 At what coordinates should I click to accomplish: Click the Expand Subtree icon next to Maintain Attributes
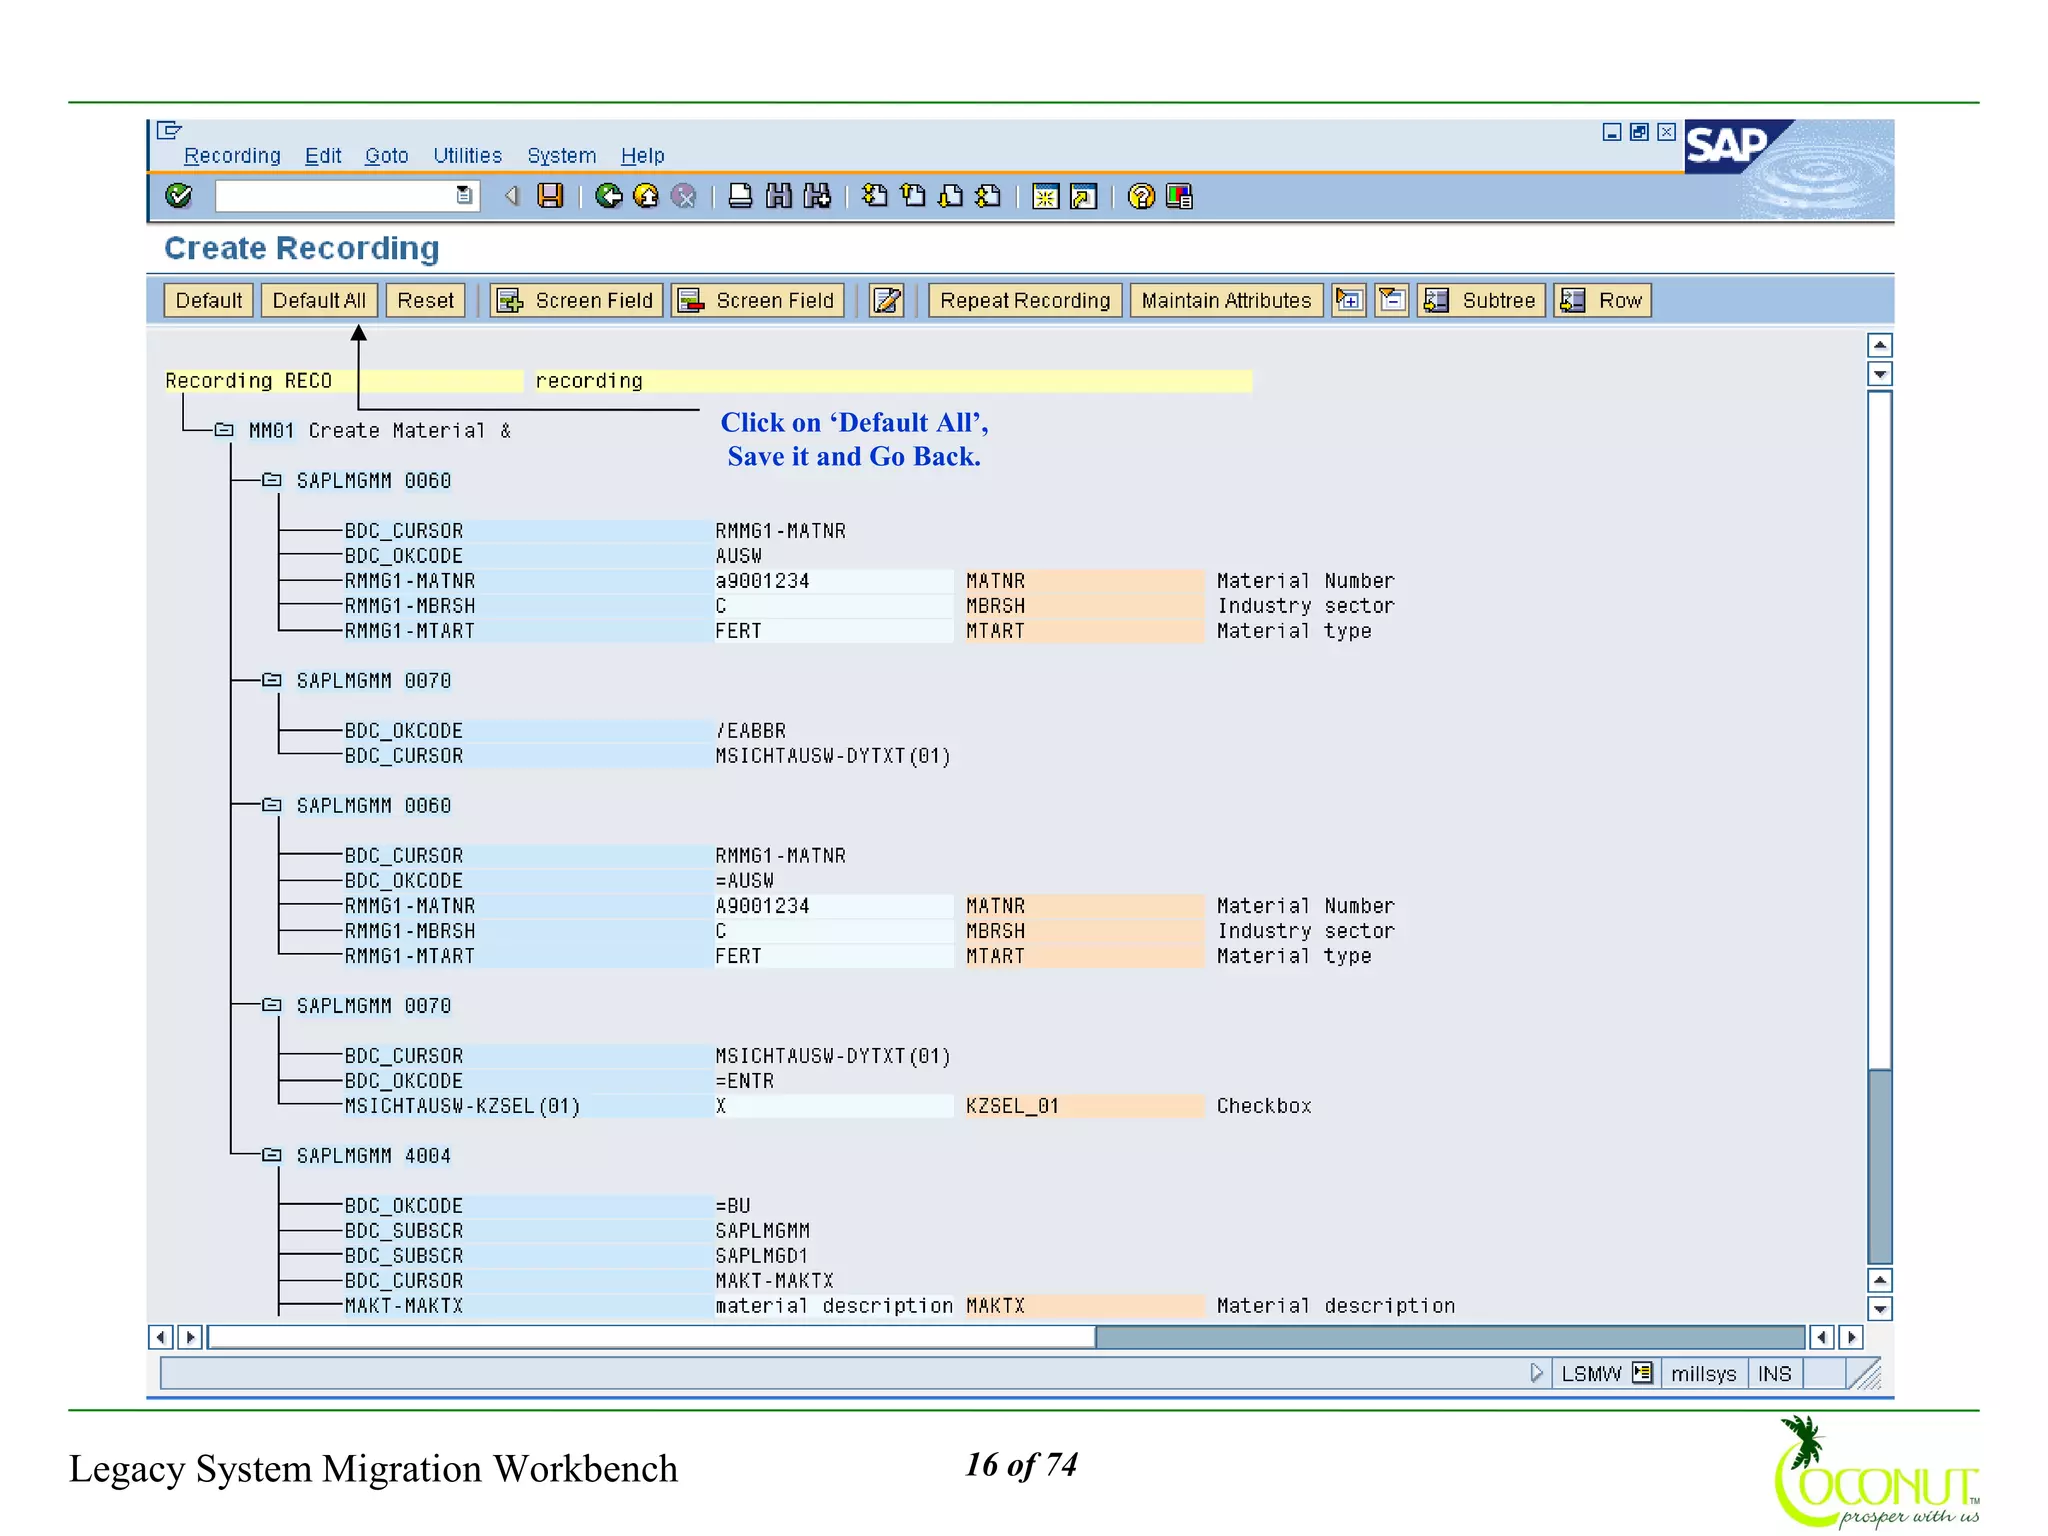[x=1349, y=300]
